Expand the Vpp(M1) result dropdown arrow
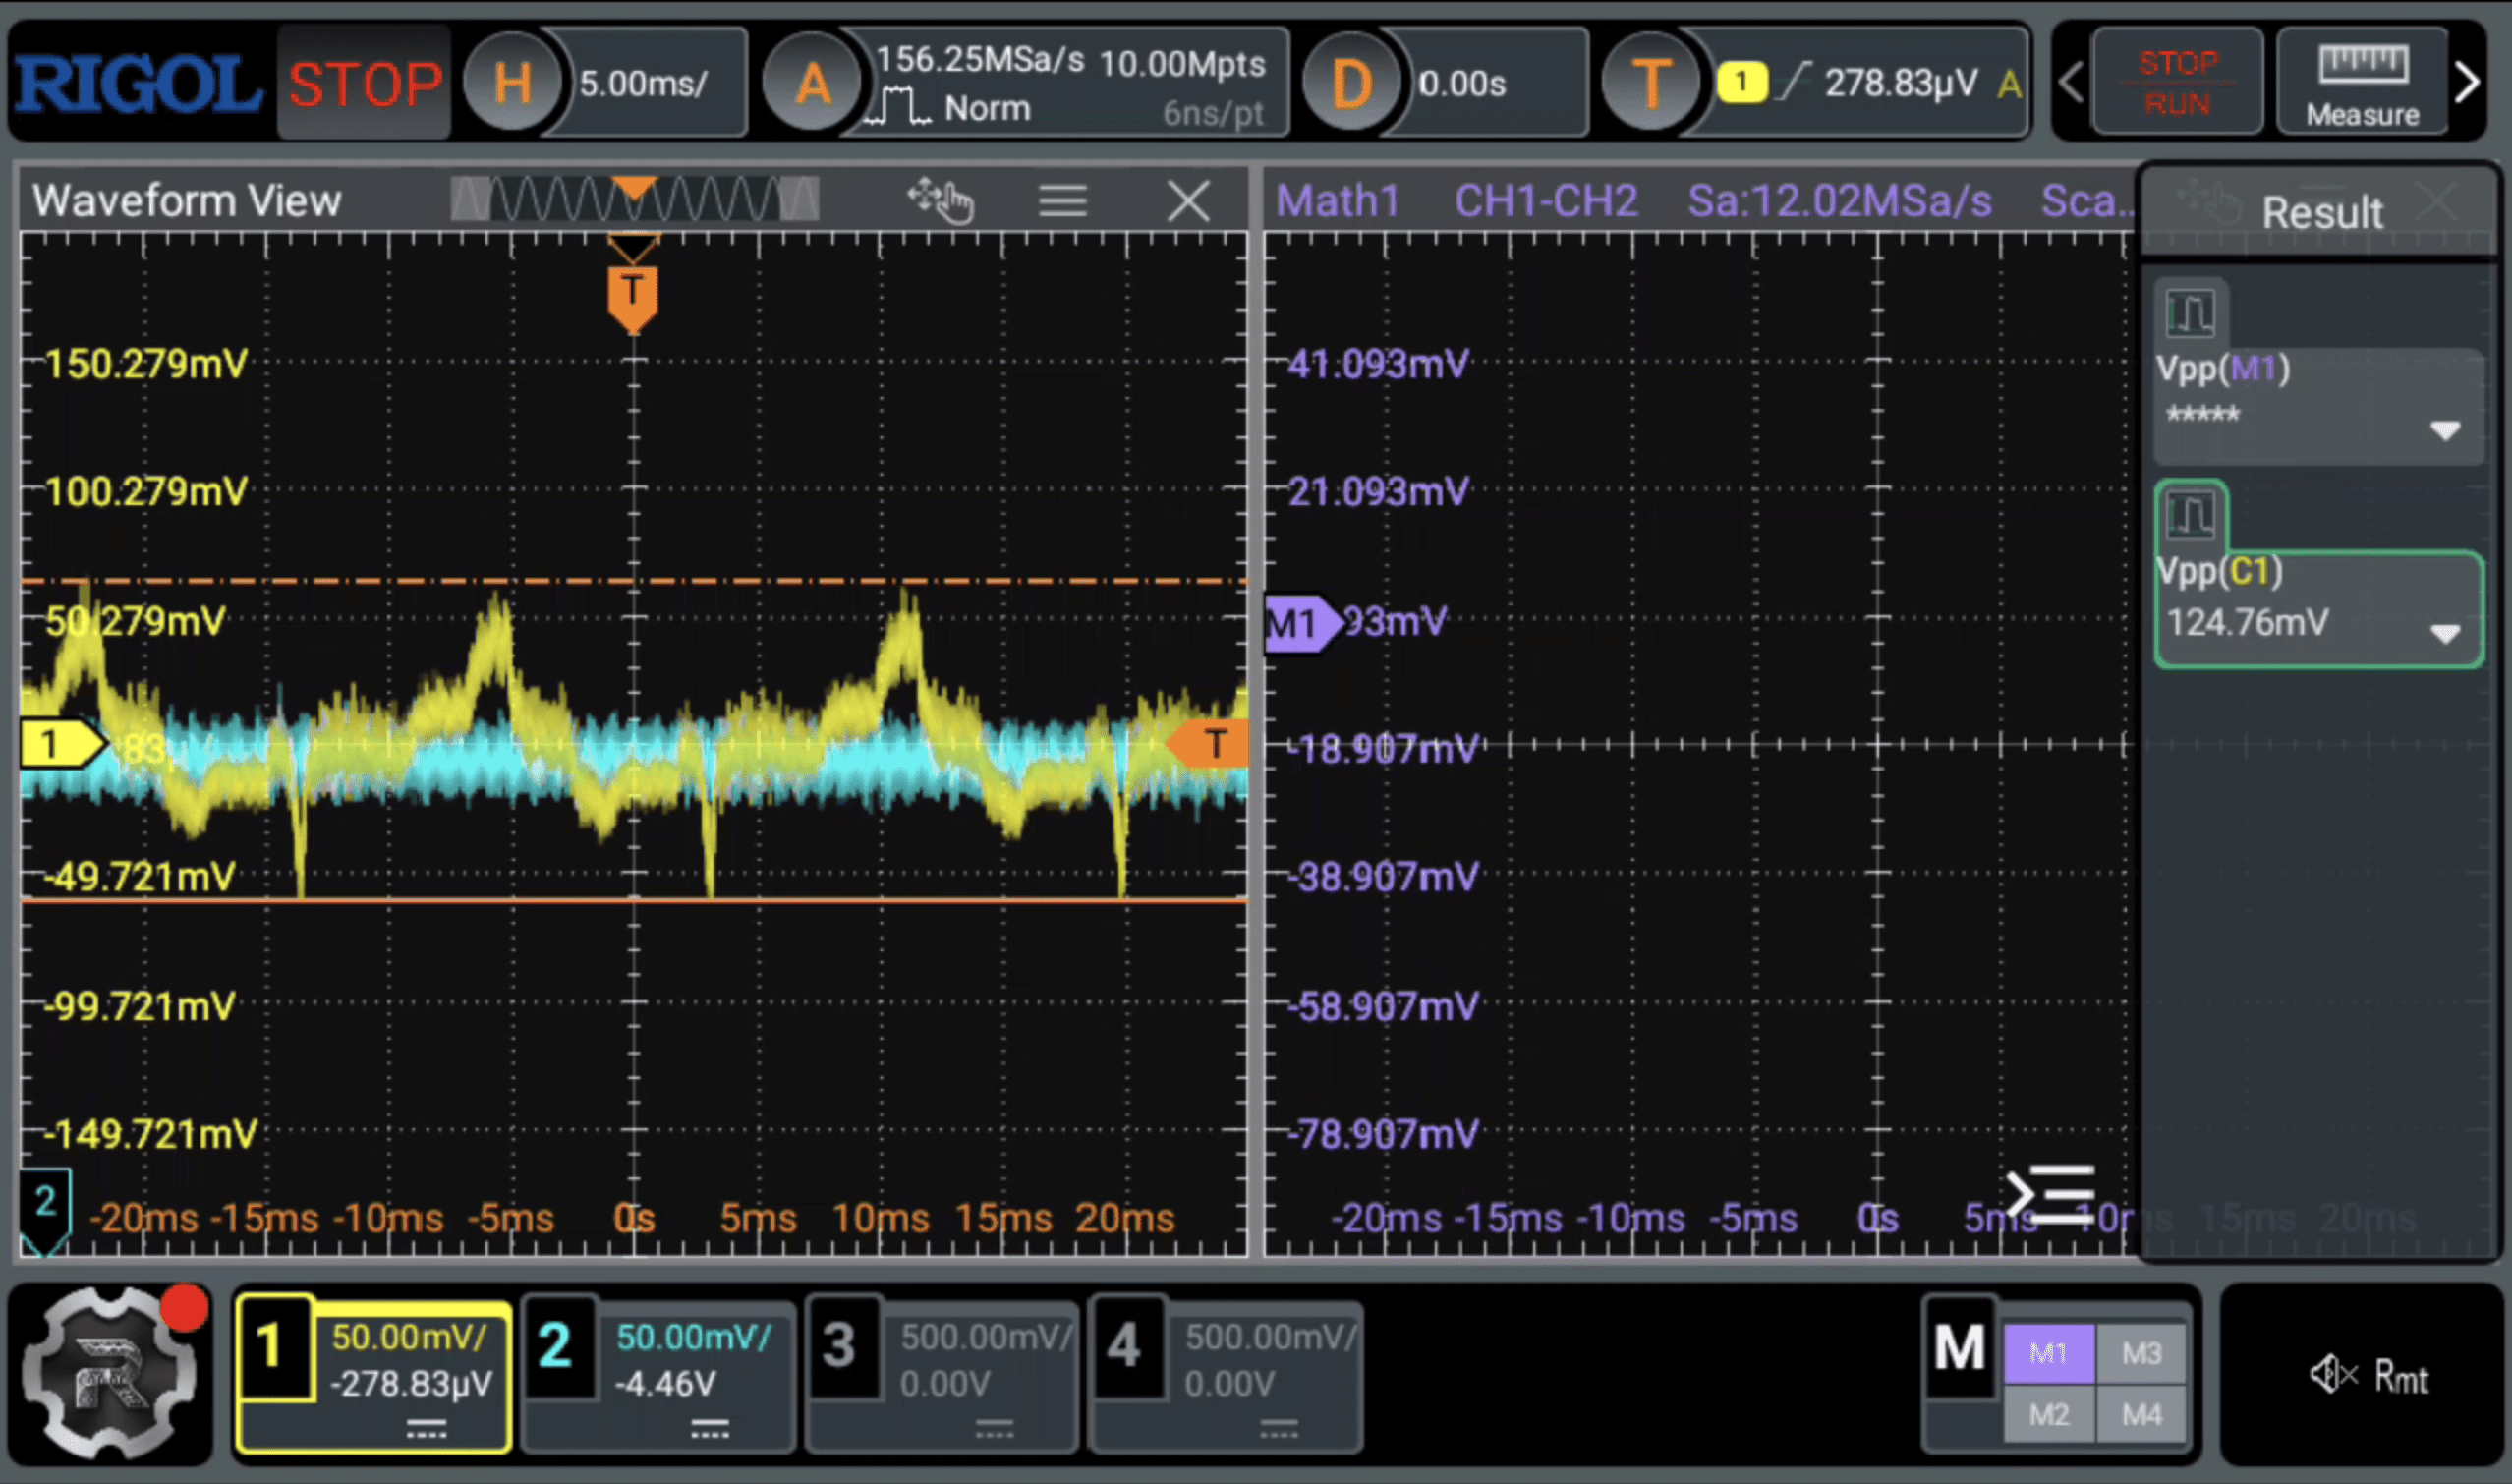 coord(2445,431)
